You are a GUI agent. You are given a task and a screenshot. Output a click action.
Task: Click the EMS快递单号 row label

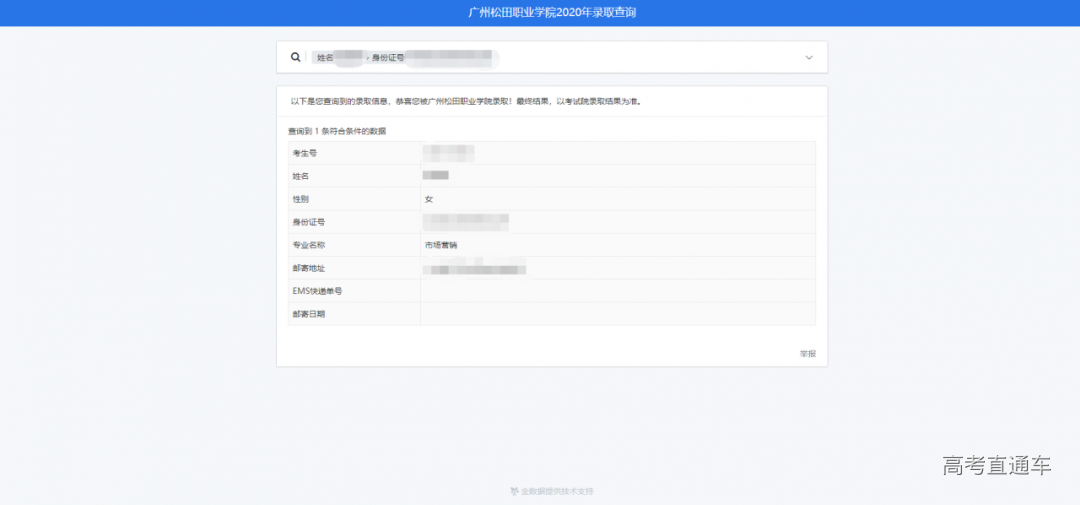click(317, 291)
